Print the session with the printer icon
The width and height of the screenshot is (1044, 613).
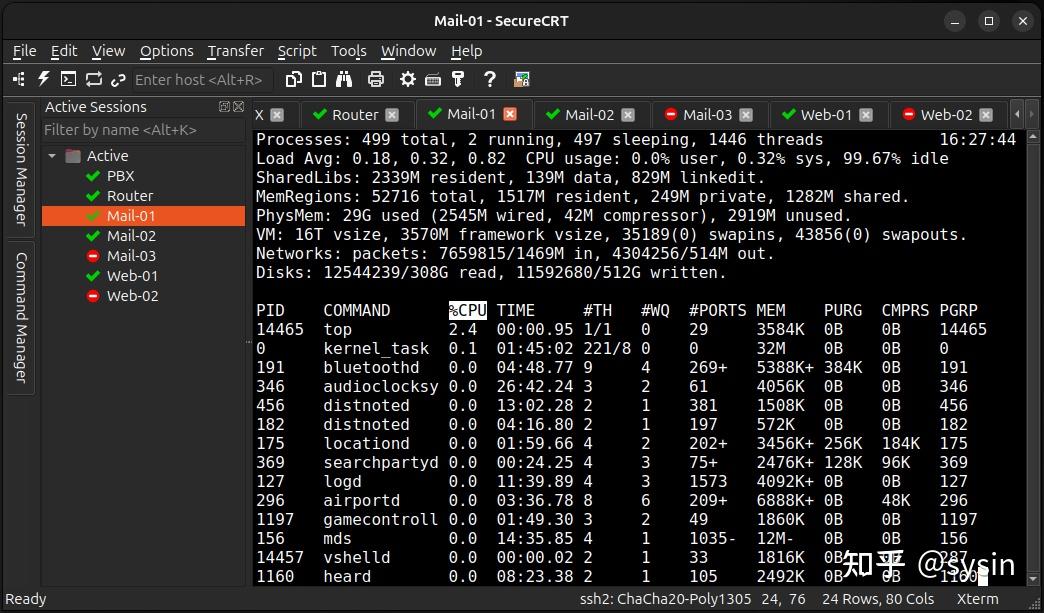(376, 80)
